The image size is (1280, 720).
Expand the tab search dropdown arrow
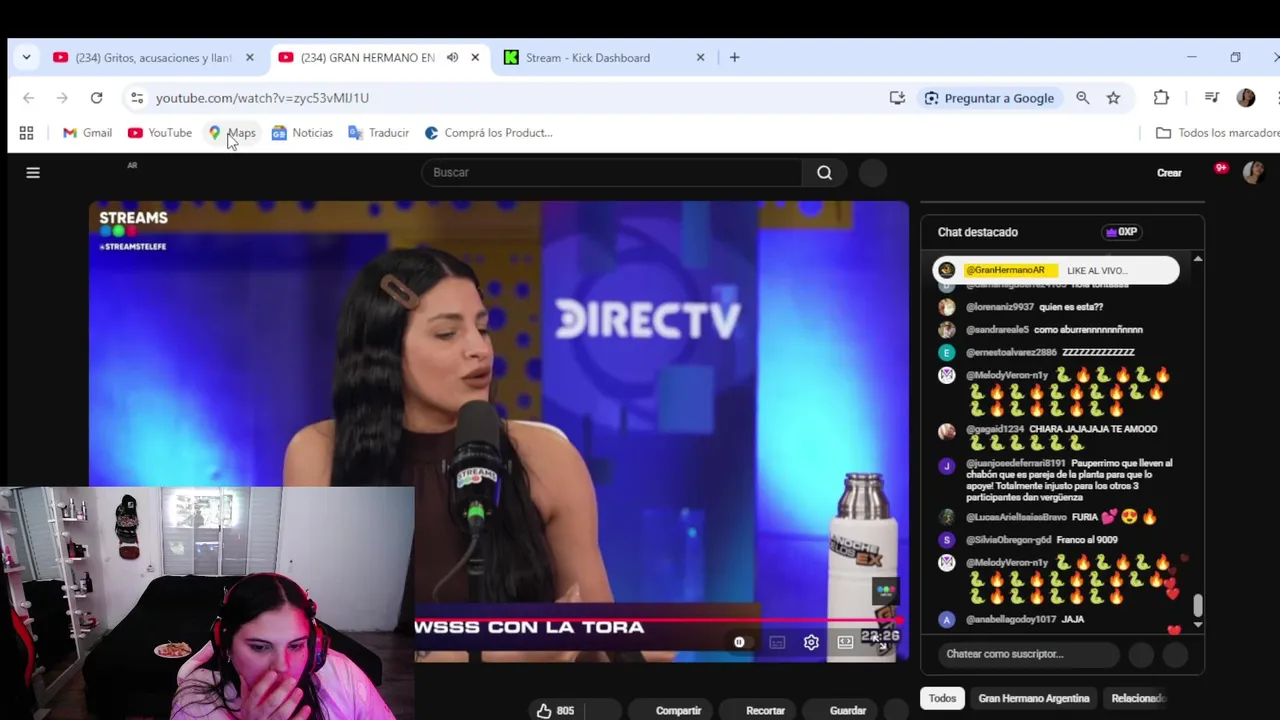coord(26,58)
